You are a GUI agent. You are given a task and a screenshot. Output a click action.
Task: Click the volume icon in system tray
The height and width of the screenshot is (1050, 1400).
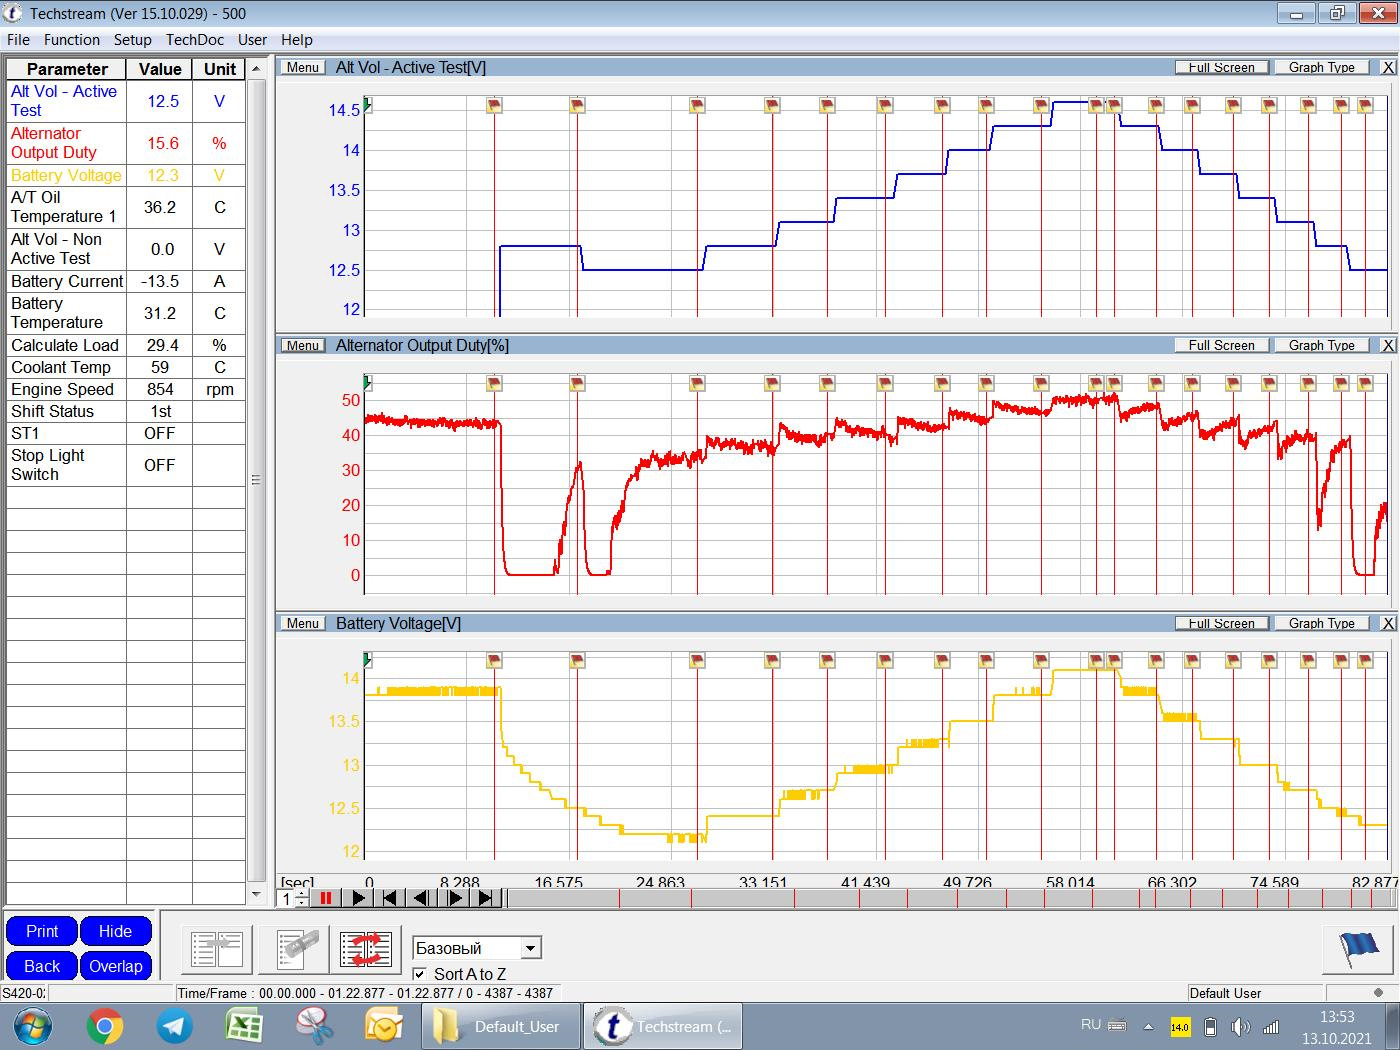coord(1240,1027)
